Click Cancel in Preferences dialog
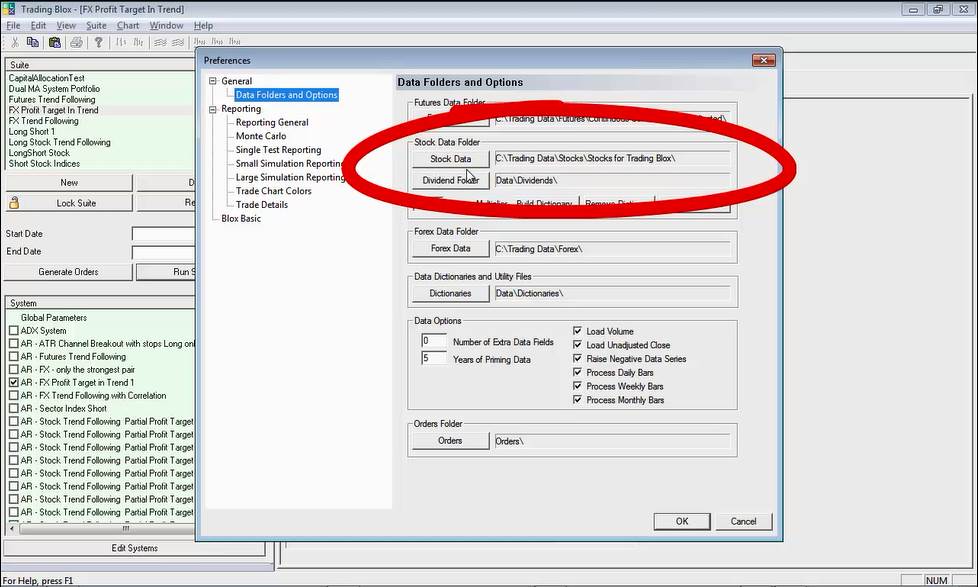This screenshot has height=587, width=978. [743, 522]
